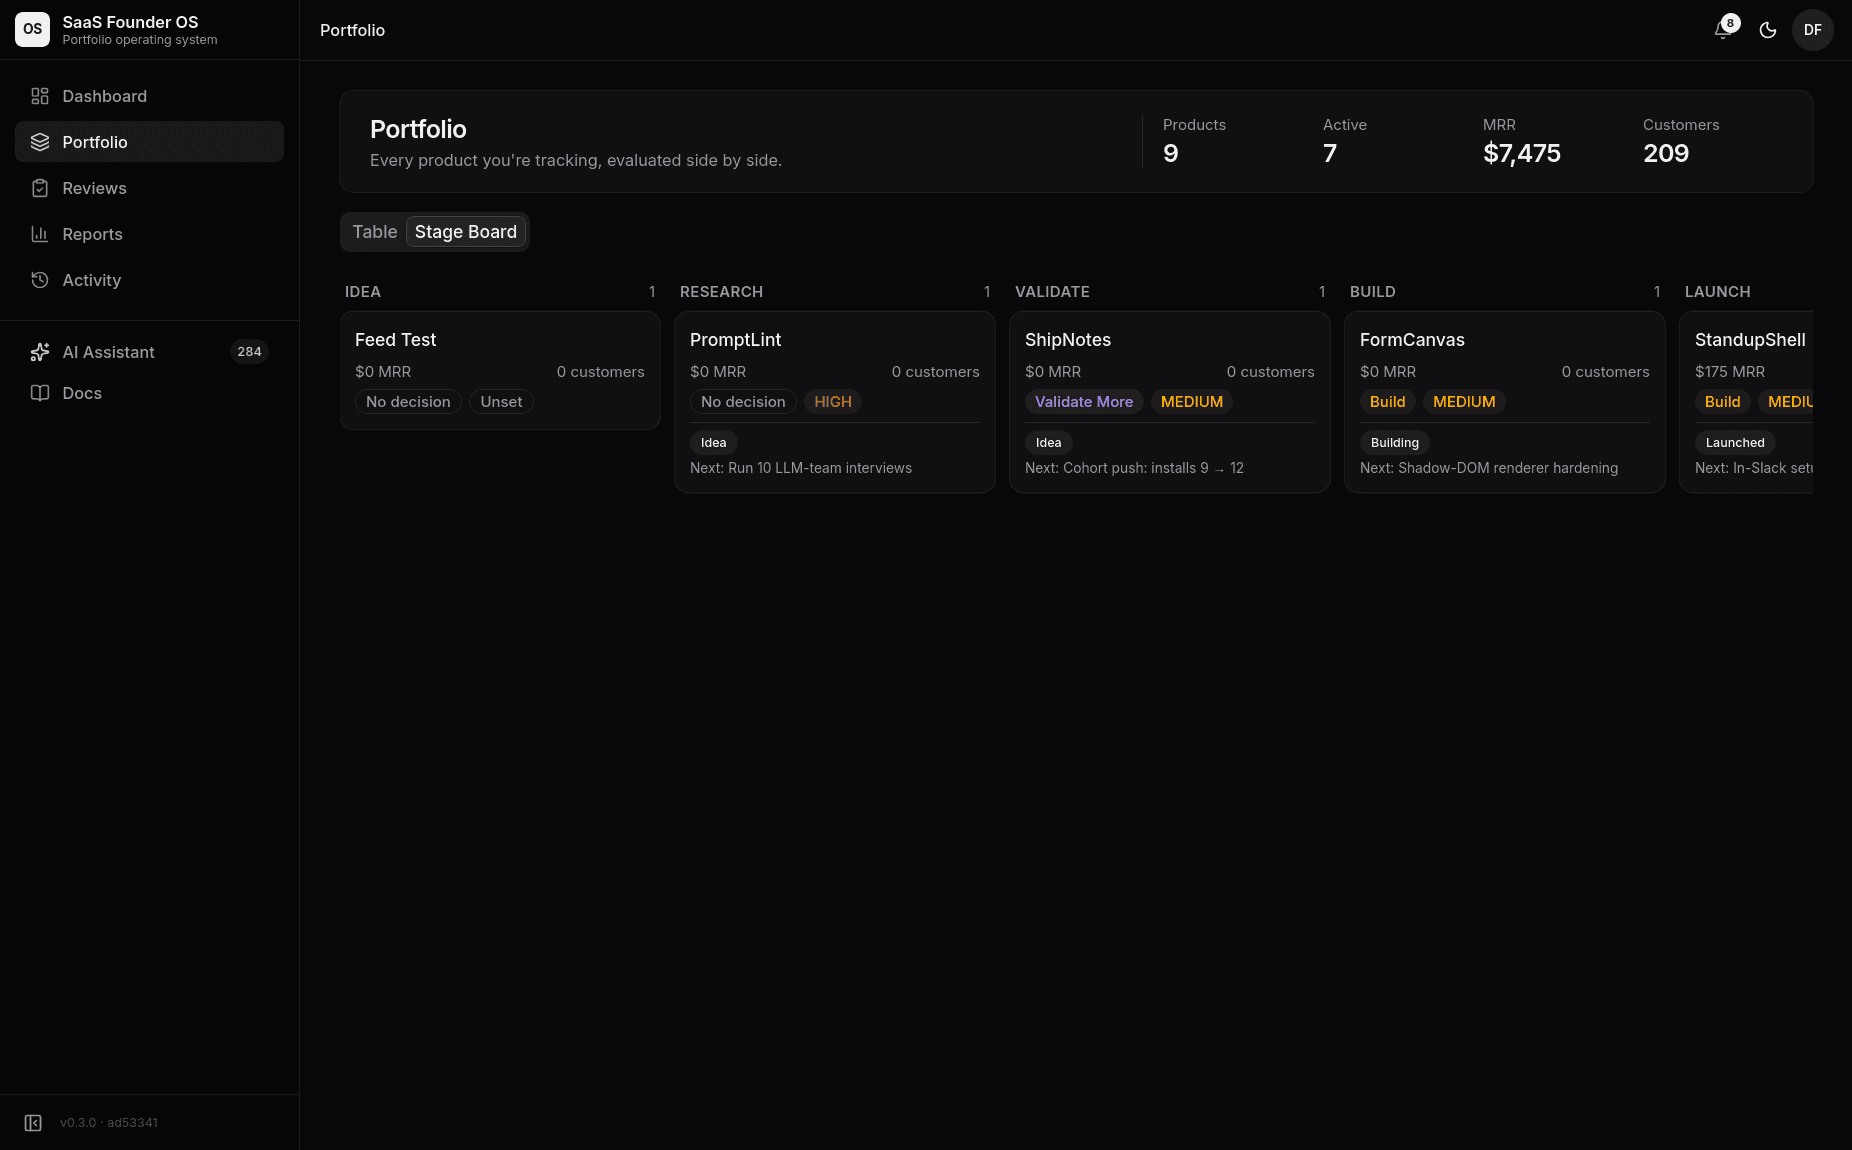Click the Reports bar chart icon
The height and width of the screenshot is (1150, 1852).
[x=40, y=234]
